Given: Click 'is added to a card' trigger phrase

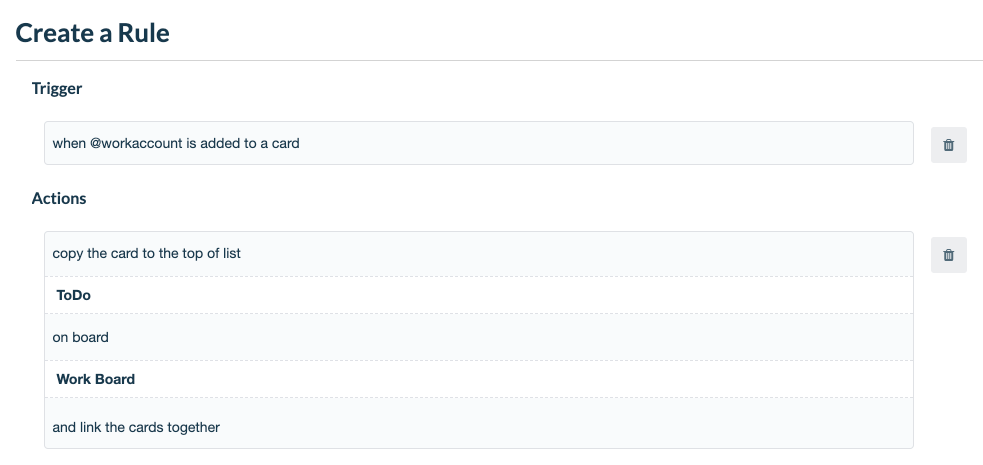Looking at the screenshot, I should point(243,144).
